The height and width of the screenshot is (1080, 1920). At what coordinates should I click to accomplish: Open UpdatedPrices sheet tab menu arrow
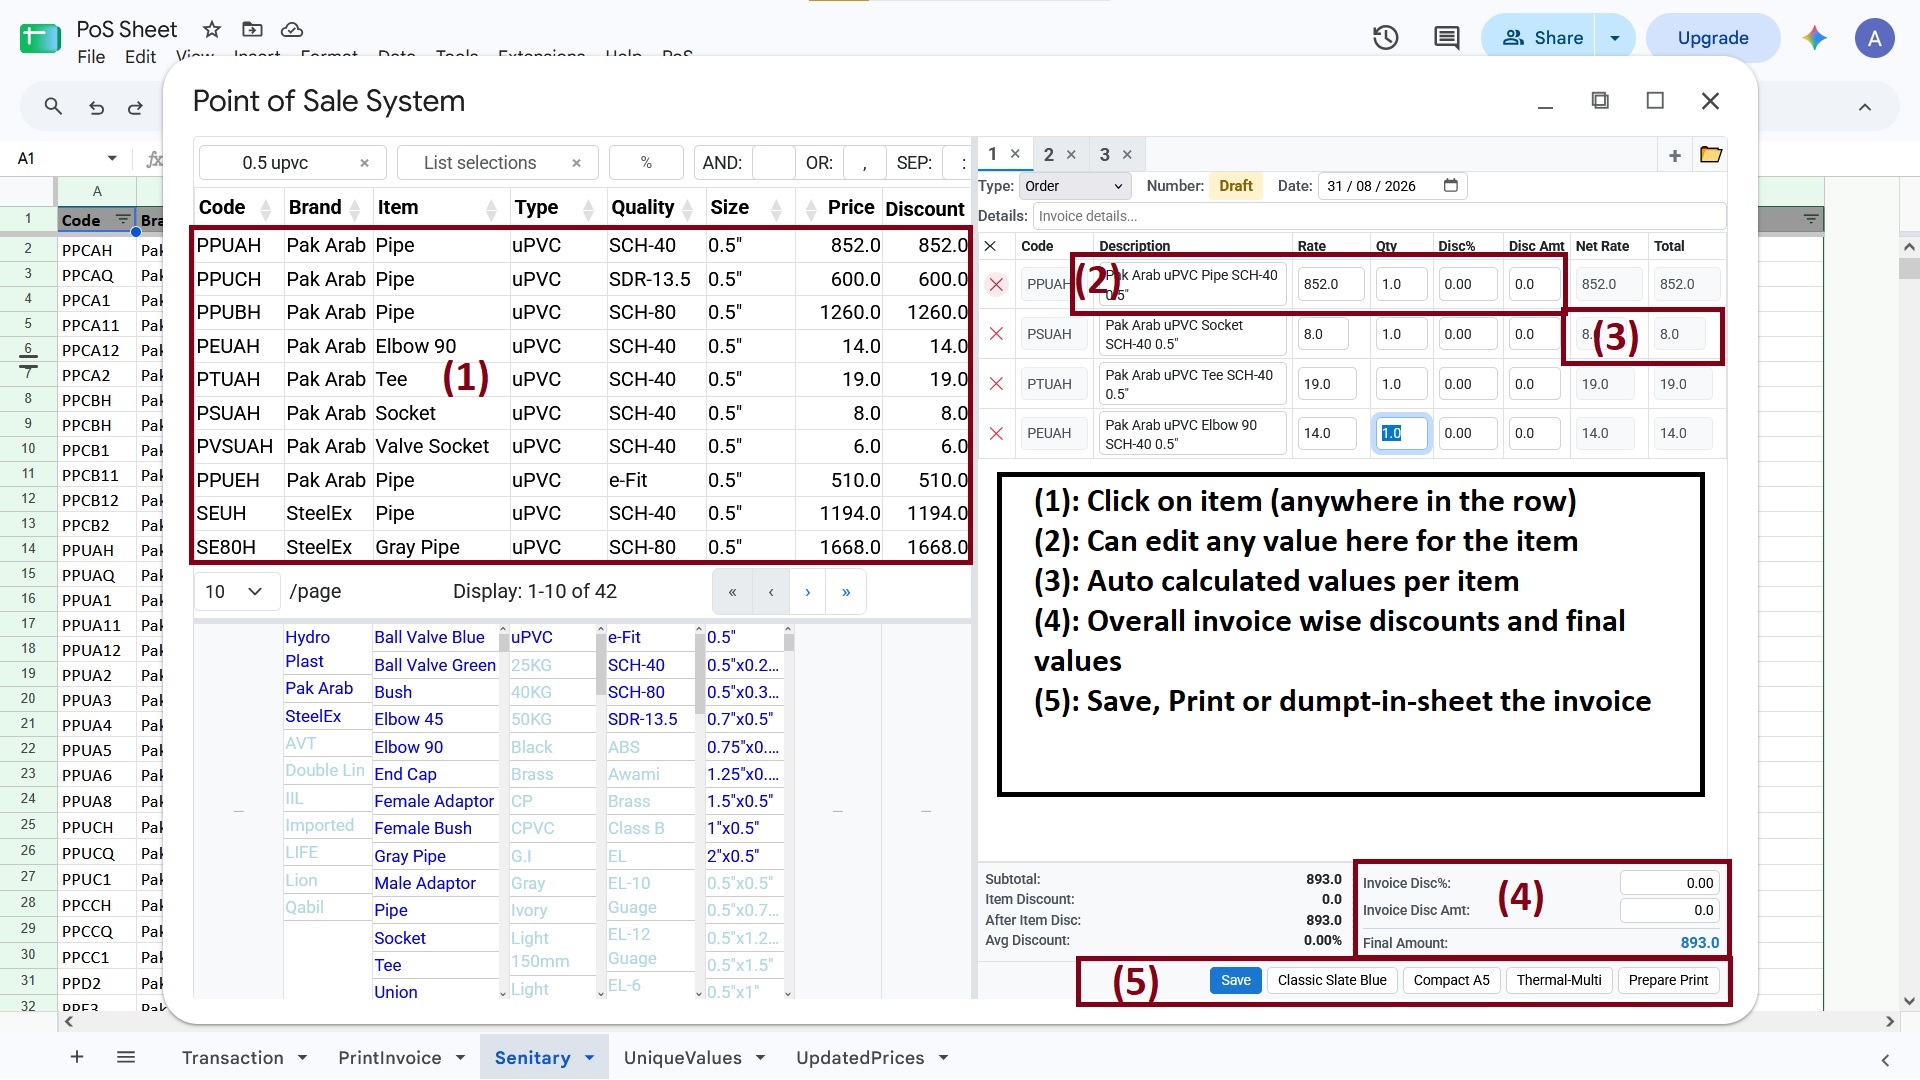pyautogui.click(x=943, y=1058)
